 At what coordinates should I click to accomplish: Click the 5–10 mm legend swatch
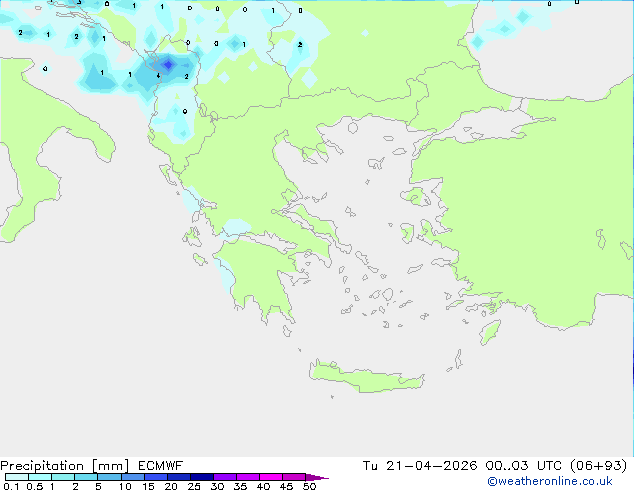tap(109, 477)
